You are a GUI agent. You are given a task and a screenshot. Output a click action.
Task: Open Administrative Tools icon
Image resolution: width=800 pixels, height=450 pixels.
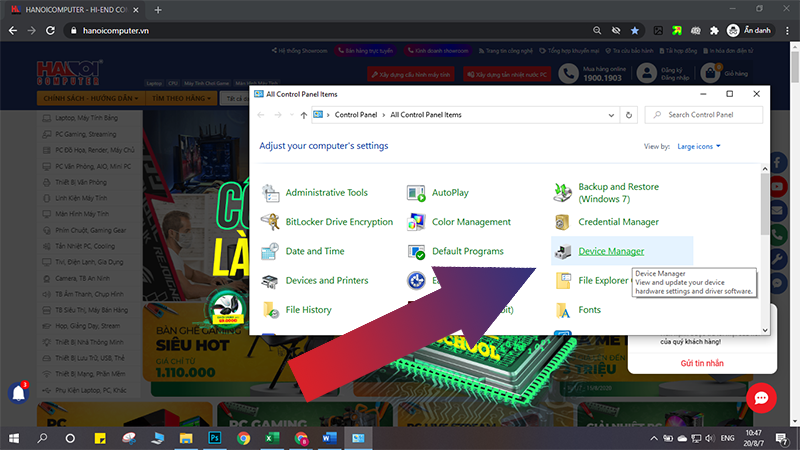coord(270,193)
